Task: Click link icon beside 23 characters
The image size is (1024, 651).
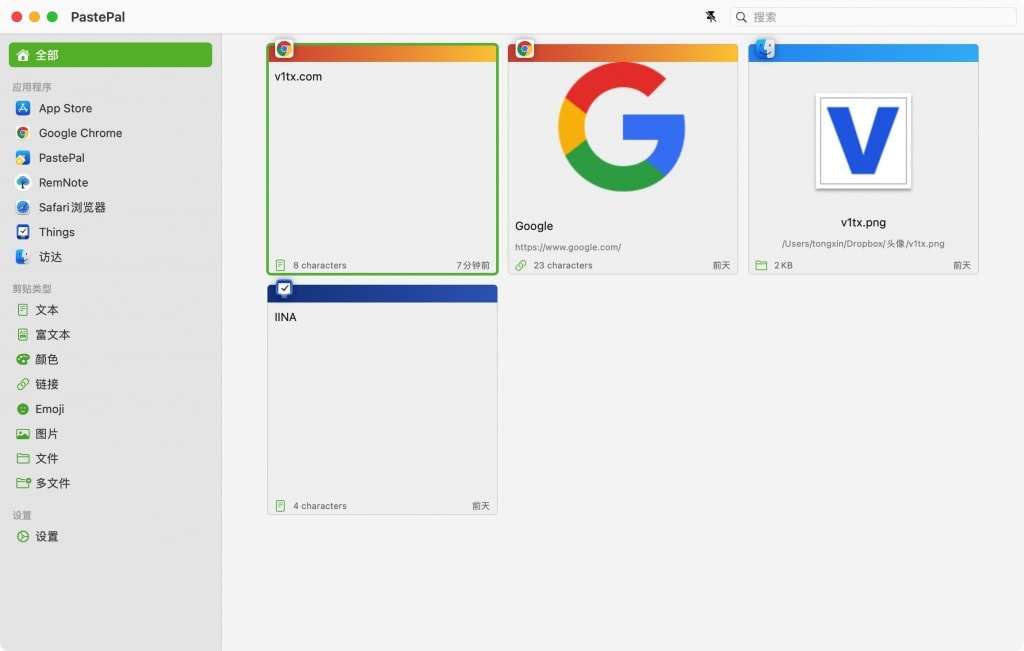Action: 520,266
